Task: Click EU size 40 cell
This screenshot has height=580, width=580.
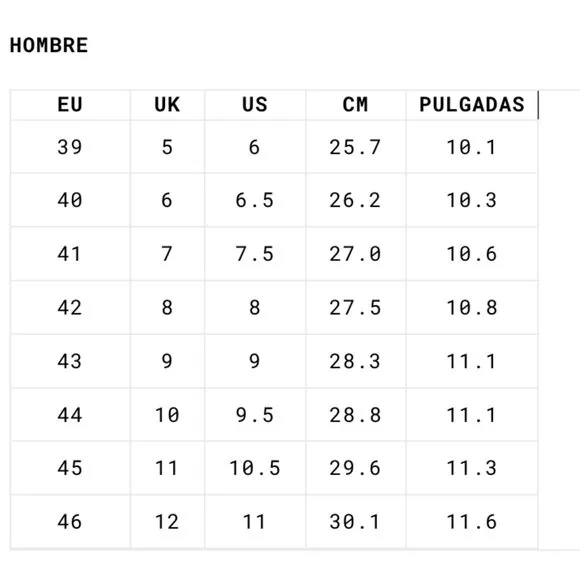Action: pyautogui.click(x=70, y=200)
